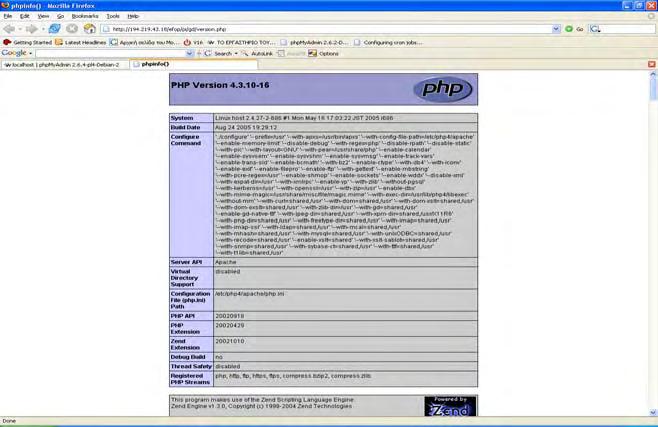658x427 pixels.
Task: Open the Tools menu
Action: (113, 16)
